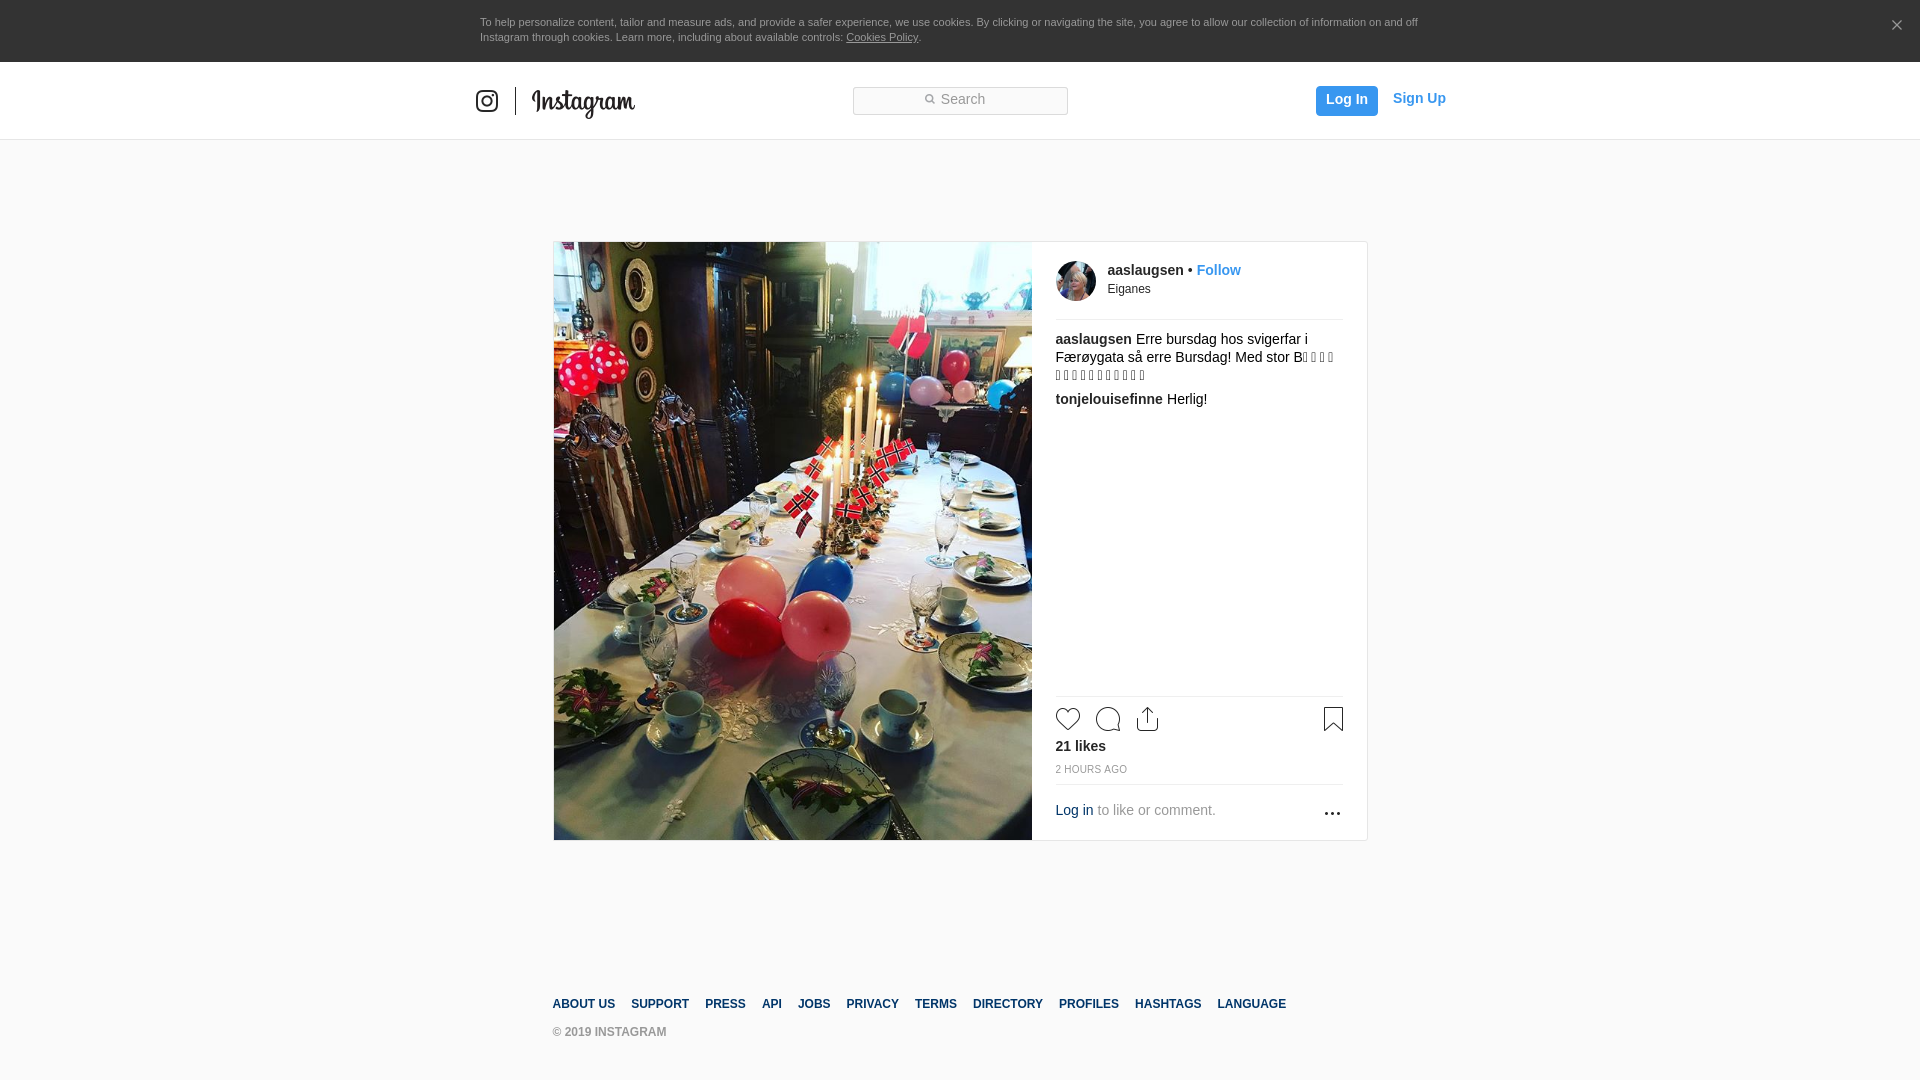Open the Eiganes location link

[1128, 289]
